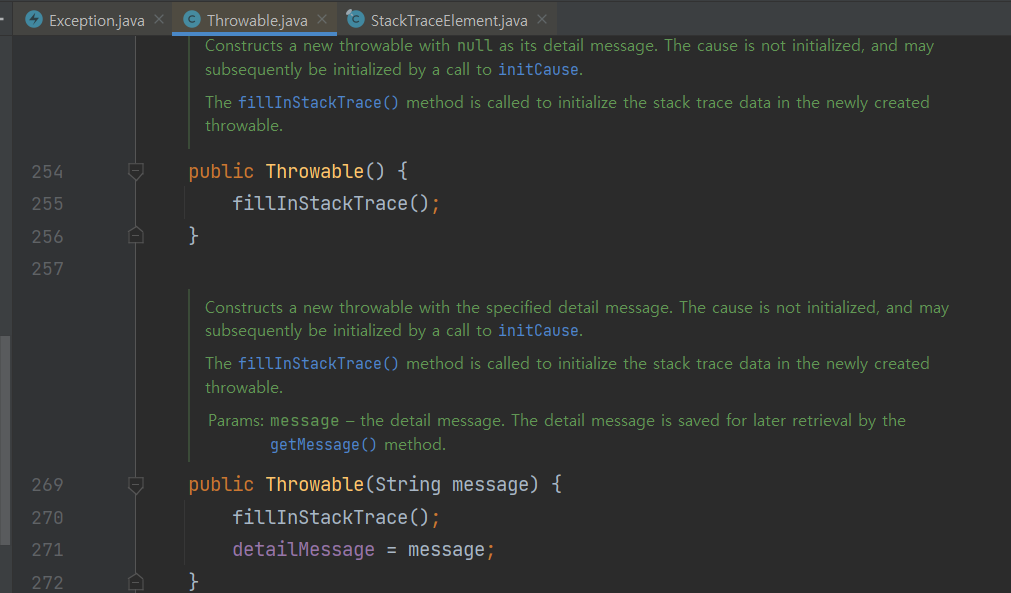The height and width of the screenshot is (593, 1011).
Task: Switch to the Throwable.java tab
Action: click(257, 20)
